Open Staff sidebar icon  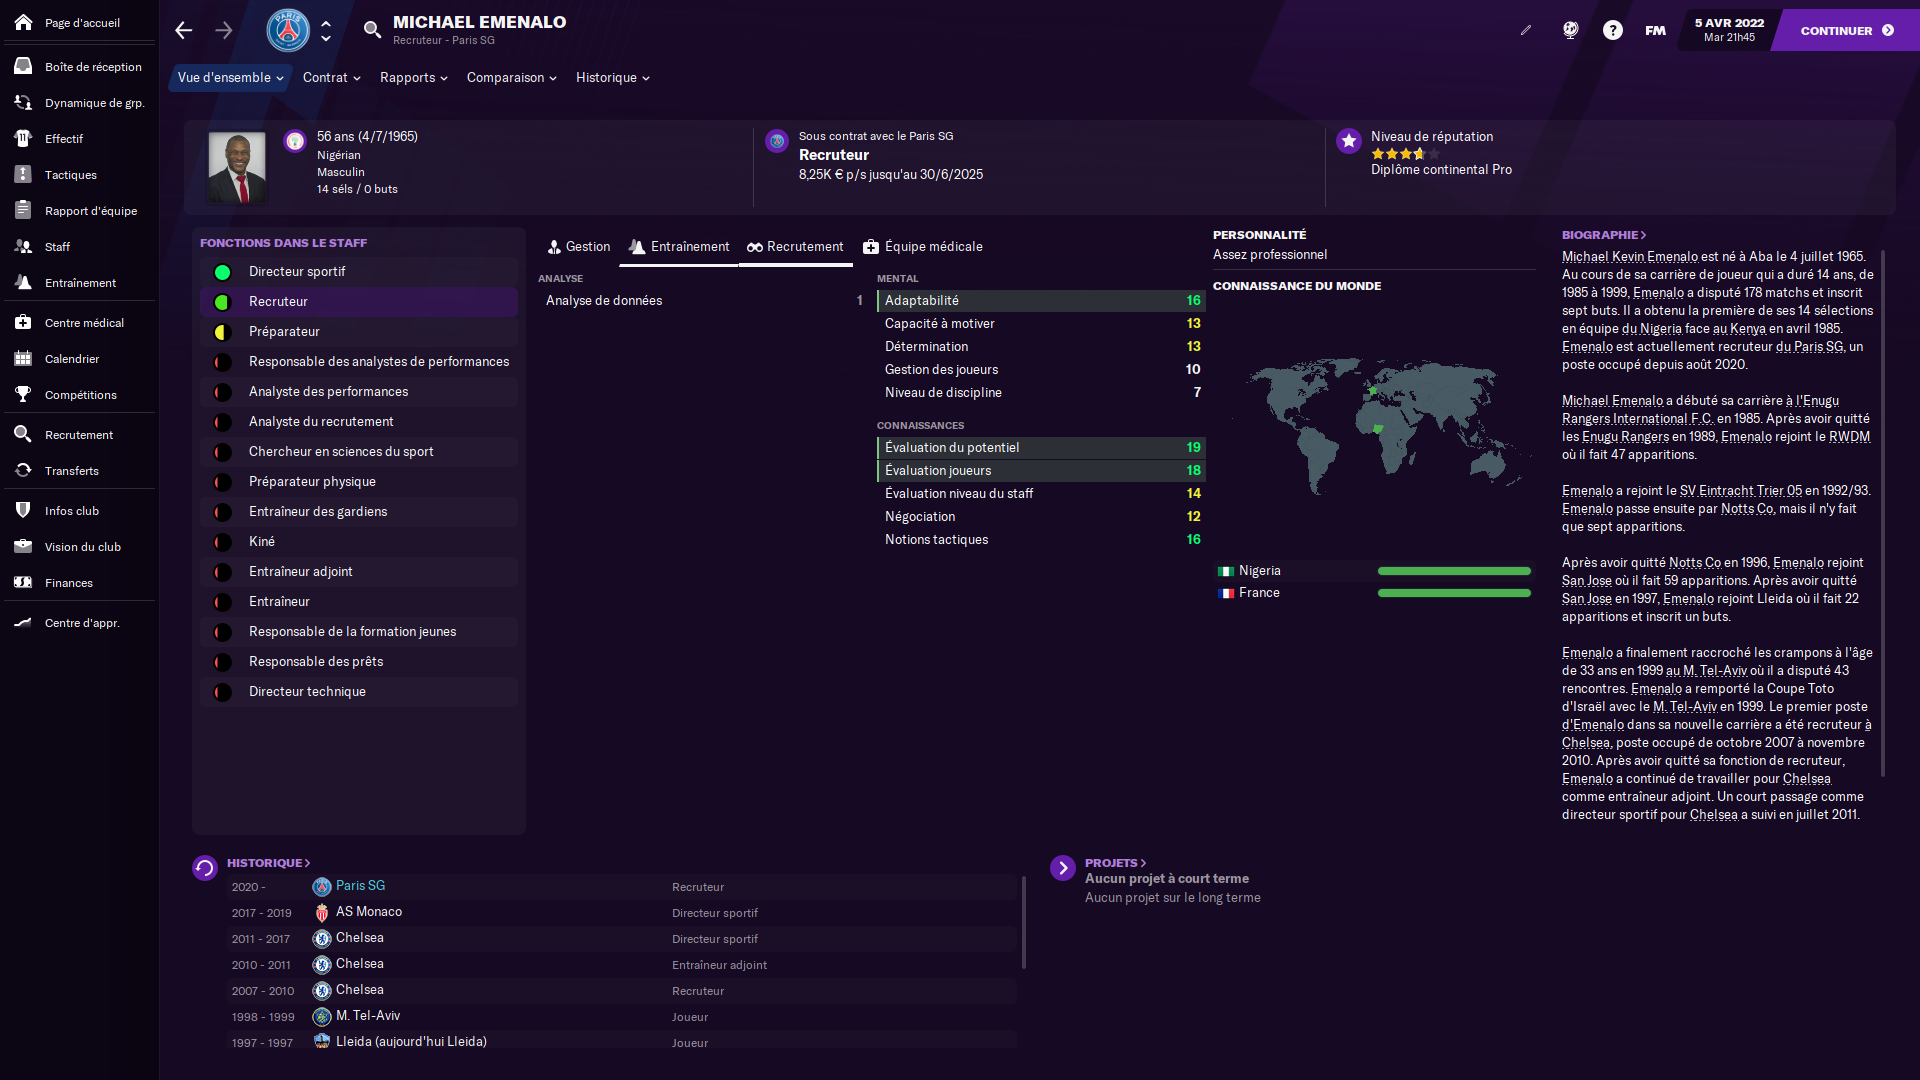point(23,246)
